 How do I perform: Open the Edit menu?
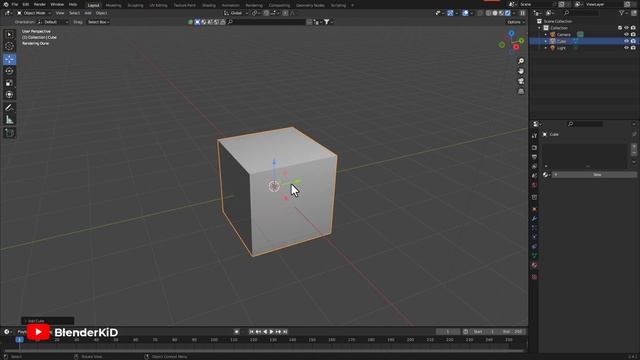pyautogui.click(x=26, y=4)
